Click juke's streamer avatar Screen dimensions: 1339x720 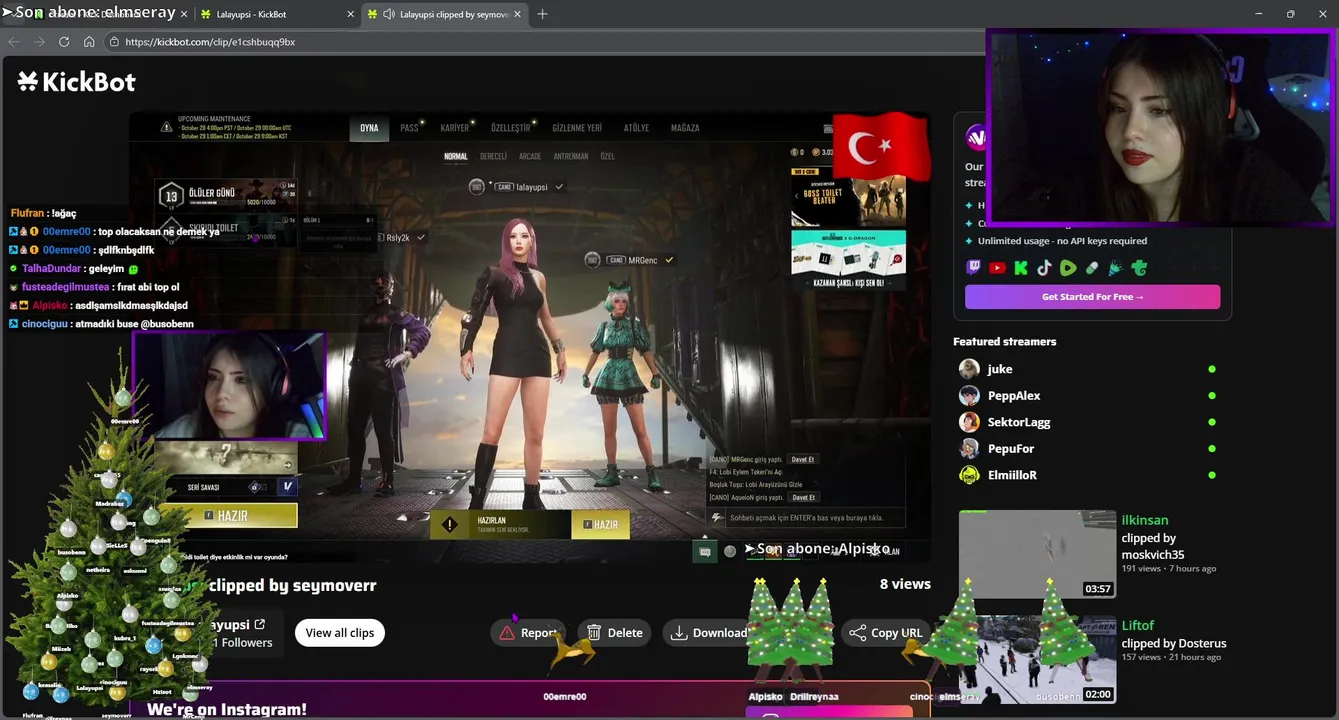click(969, 369)
